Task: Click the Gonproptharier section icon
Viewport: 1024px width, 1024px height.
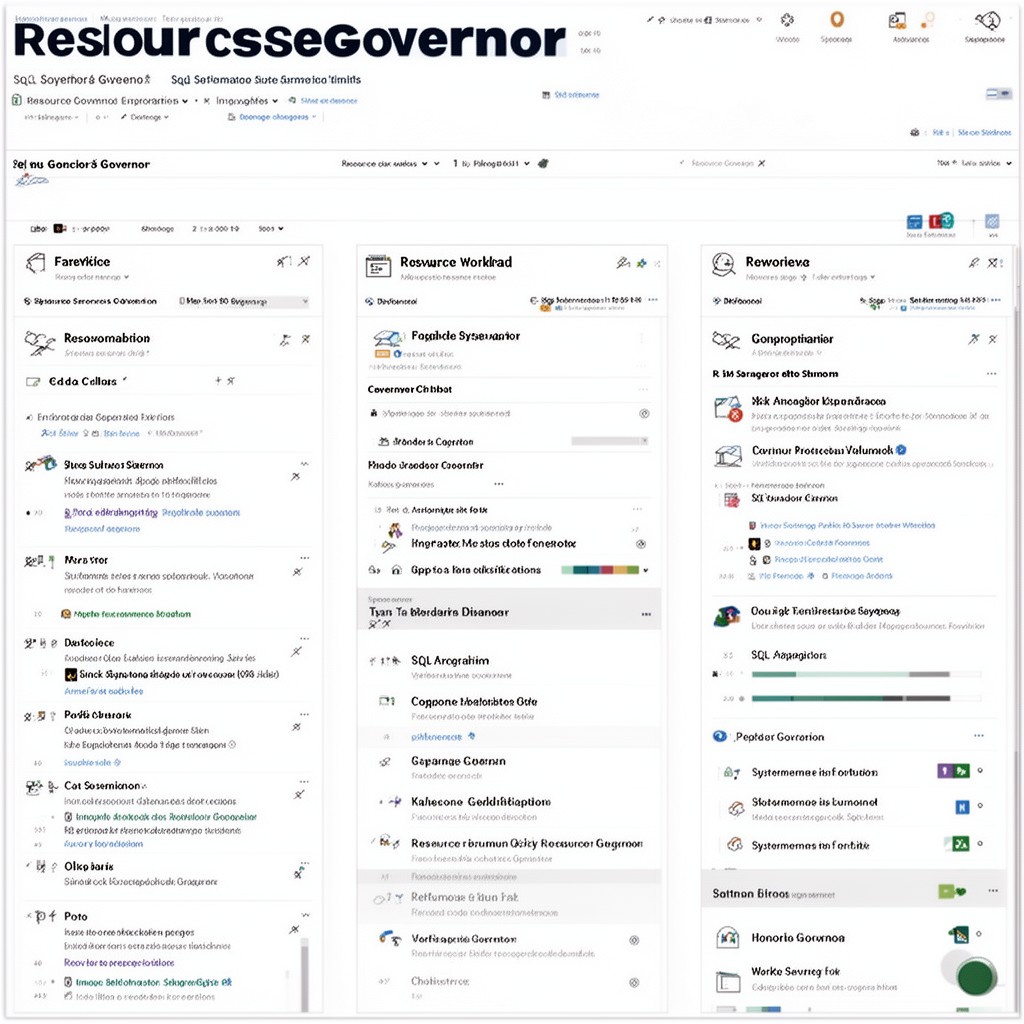Action: point(726,340)
